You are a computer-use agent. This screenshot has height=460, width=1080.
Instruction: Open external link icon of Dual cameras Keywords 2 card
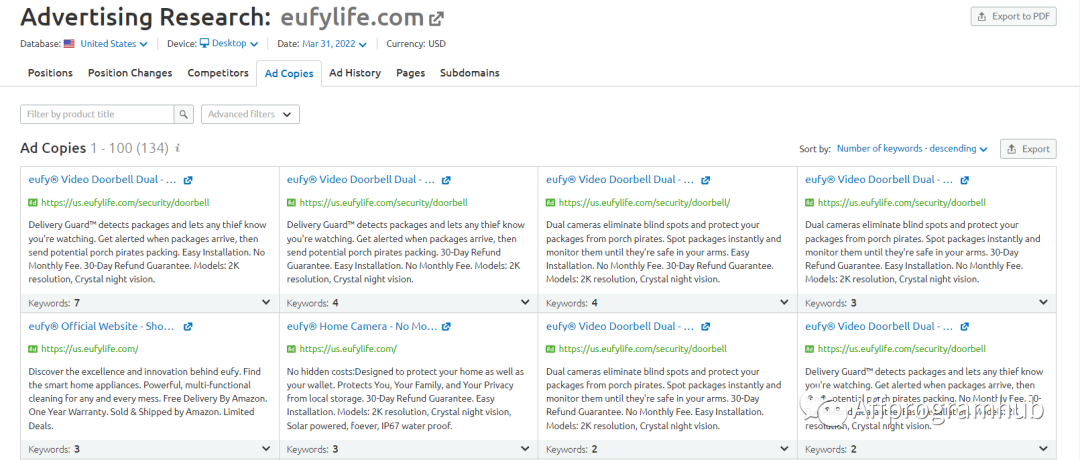click(x=705, y=327)
